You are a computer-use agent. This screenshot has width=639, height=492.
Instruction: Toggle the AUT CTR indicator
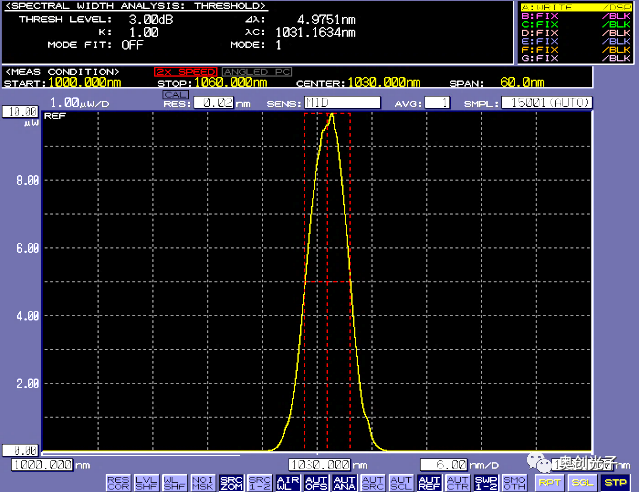click(458, 483)
